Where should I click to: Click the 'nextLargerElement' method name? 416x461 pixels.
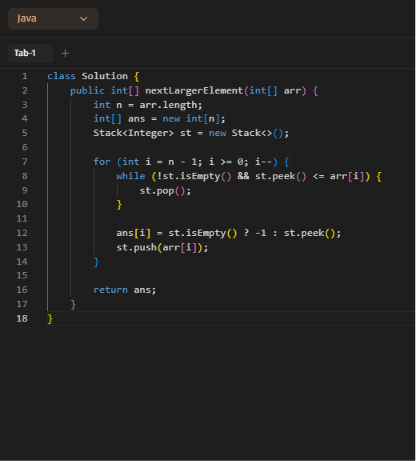194,91
